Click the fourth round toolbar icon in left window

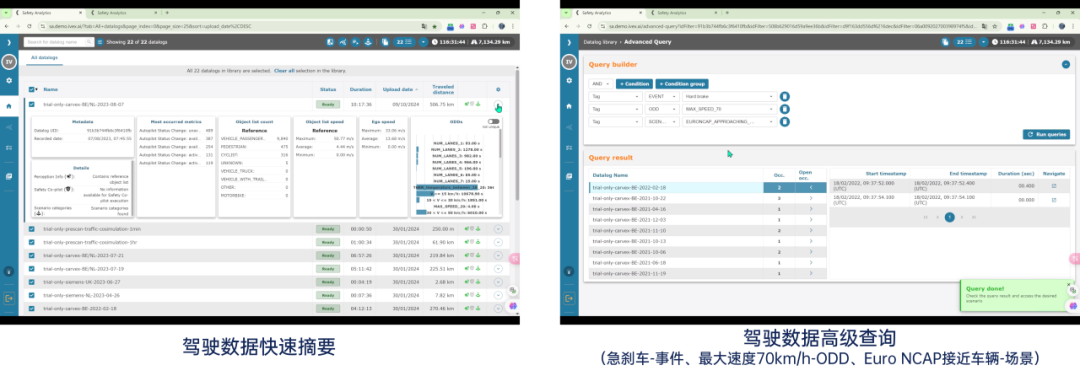pos(368,42)
